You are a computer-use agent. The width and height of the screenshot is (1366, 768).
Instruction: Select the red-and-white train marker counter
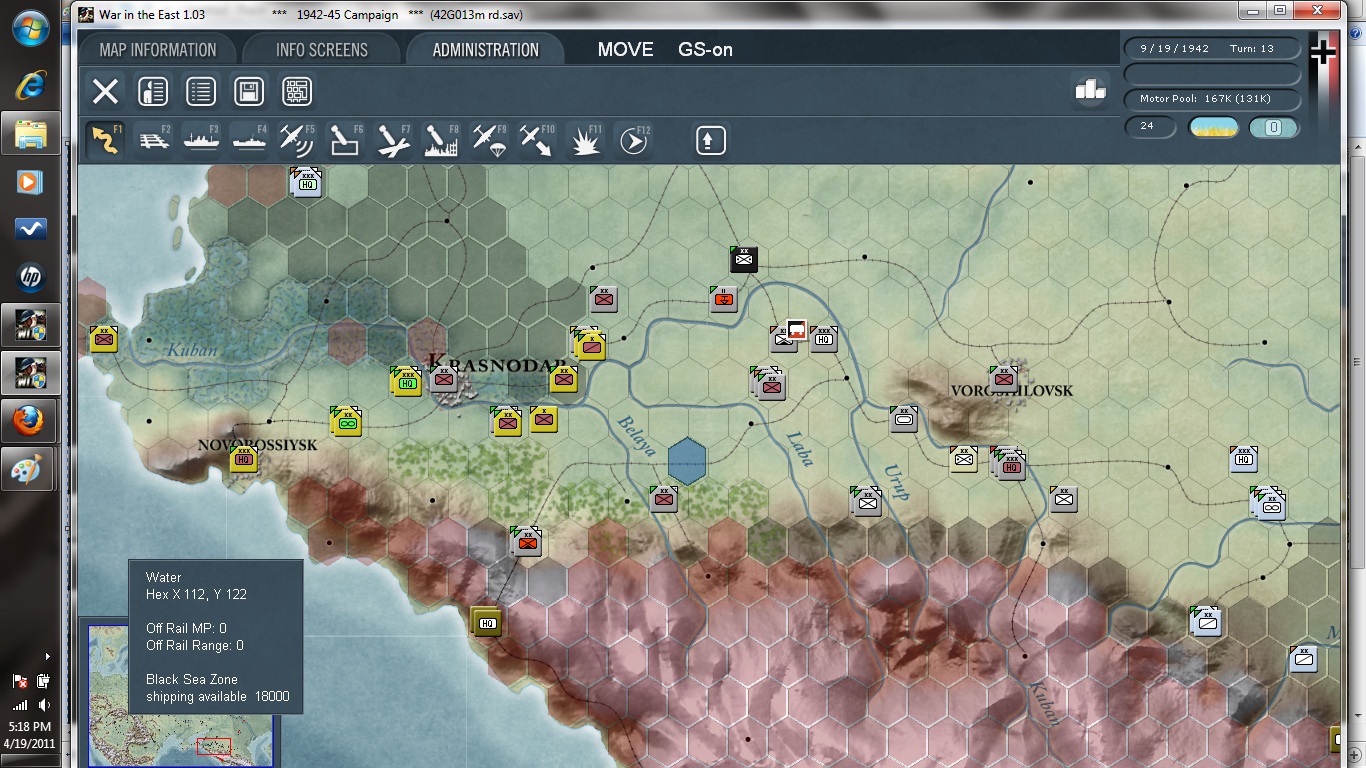click(796, 330)
